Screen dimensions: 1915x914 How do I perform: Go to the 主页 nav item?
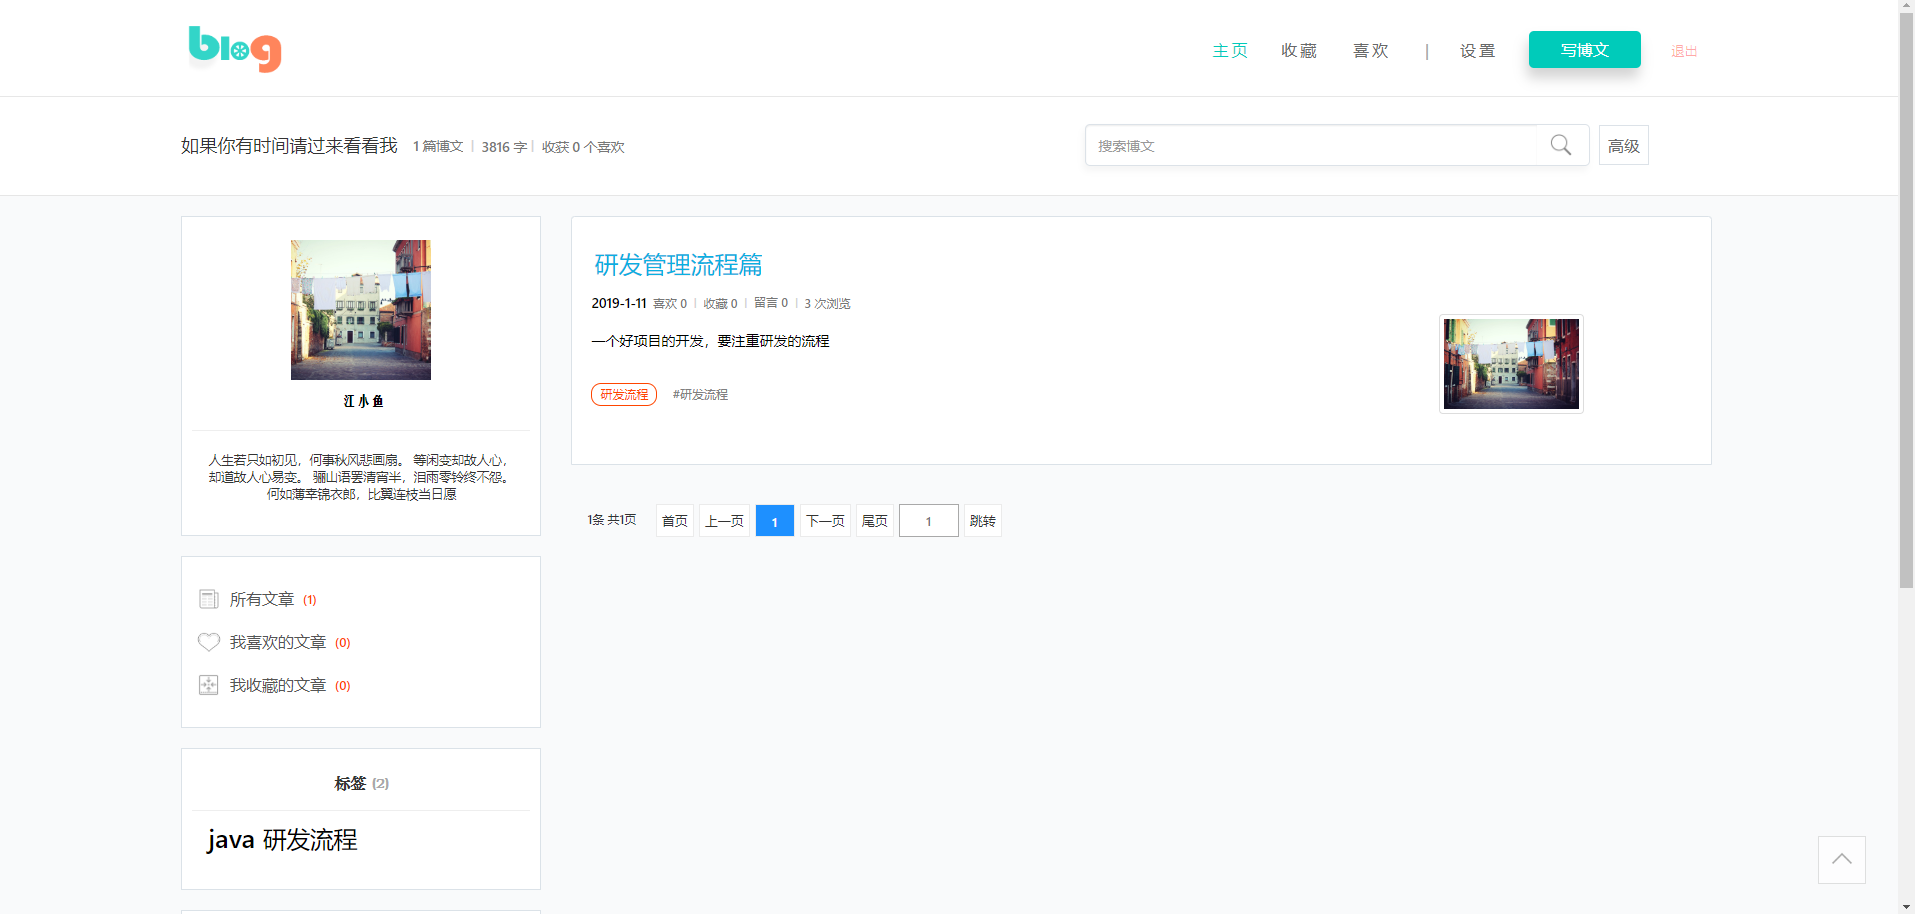click(x=1229, y=51)
